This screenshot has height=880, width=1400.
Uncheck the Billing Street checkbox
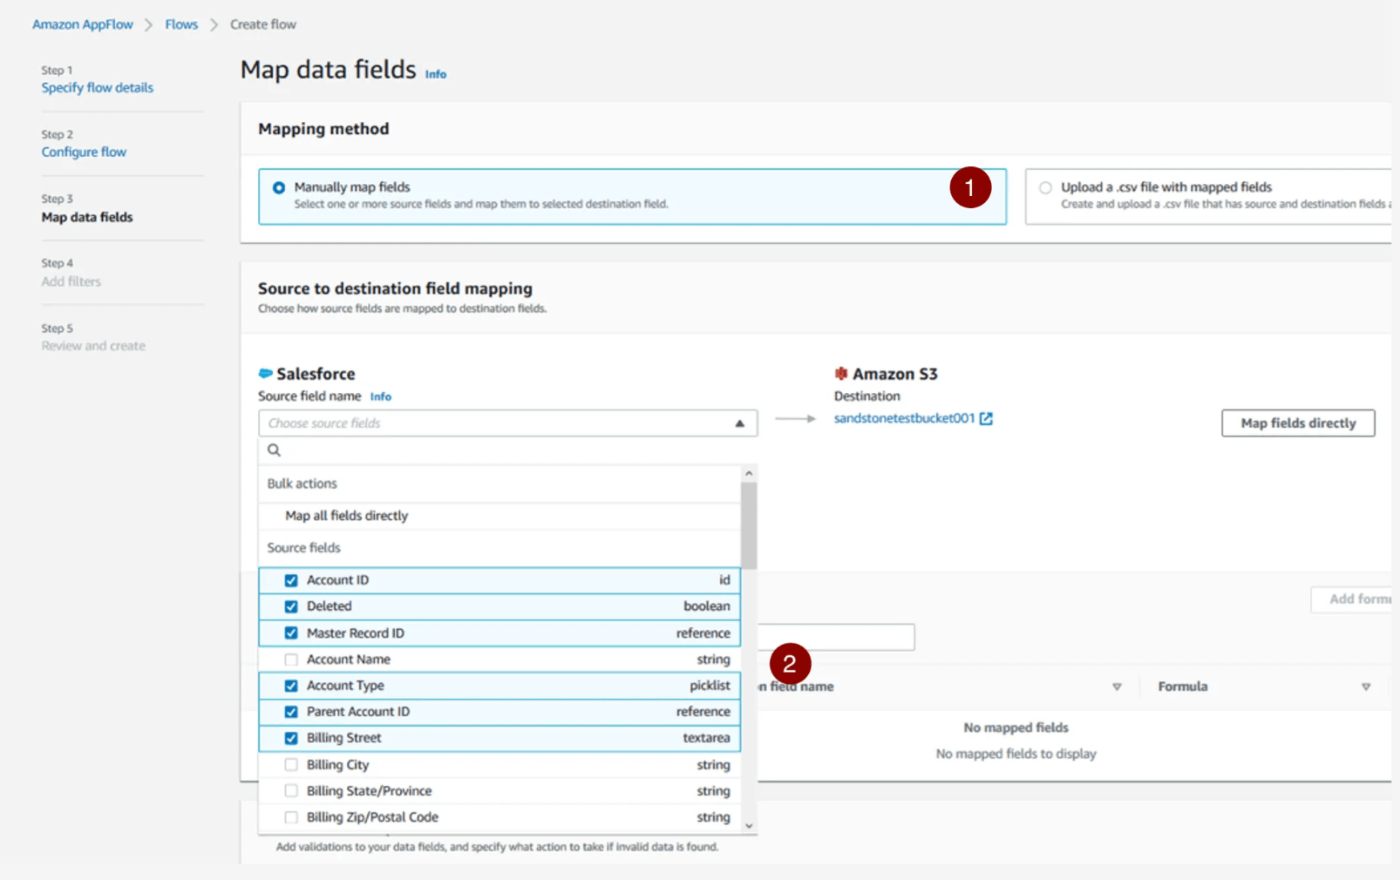291,738
